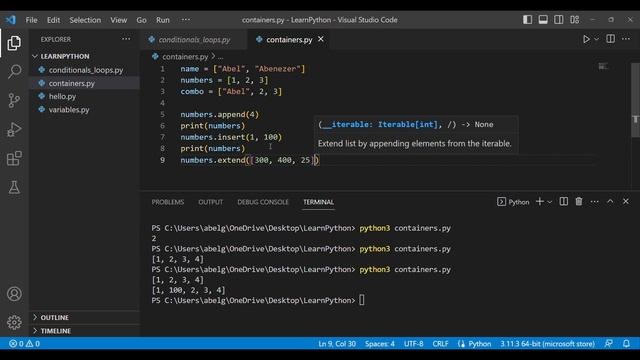Open the Accounts menu icon
Screen dimensions: 640x360
(14, 294)
